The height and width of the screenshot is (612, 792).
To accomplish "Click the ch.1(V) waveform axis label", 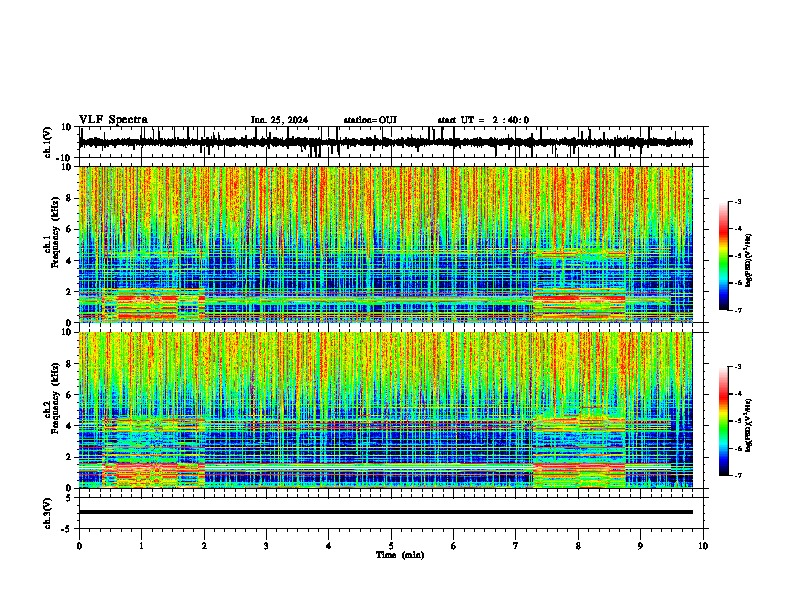I will tap(48, 142).
